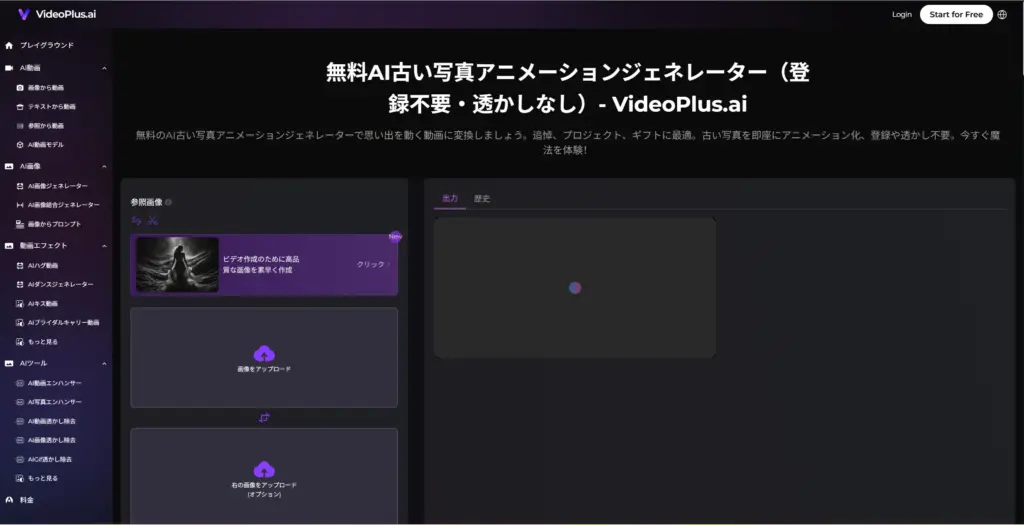Viewport: 1024px width, 525px height.
Task: Click the swap icon between upload boxes
Action: pos(264,418)
